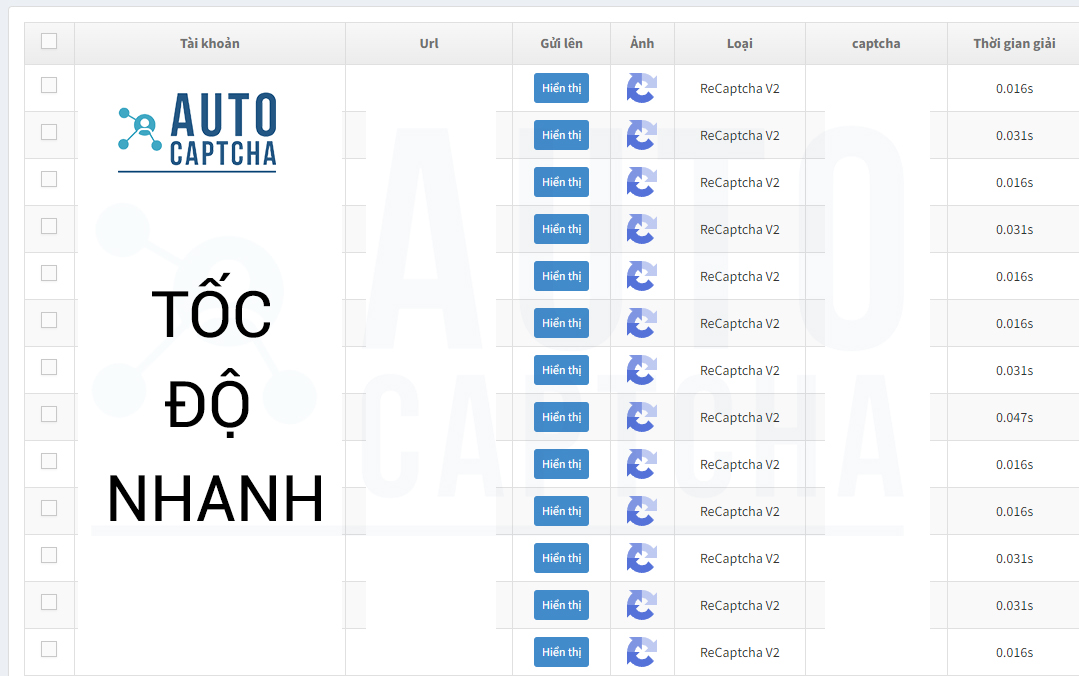The height and width of the screenshot is (676, 1079).
Task: Sort by the Tài khoản column header
Action: tap(210, 43)
